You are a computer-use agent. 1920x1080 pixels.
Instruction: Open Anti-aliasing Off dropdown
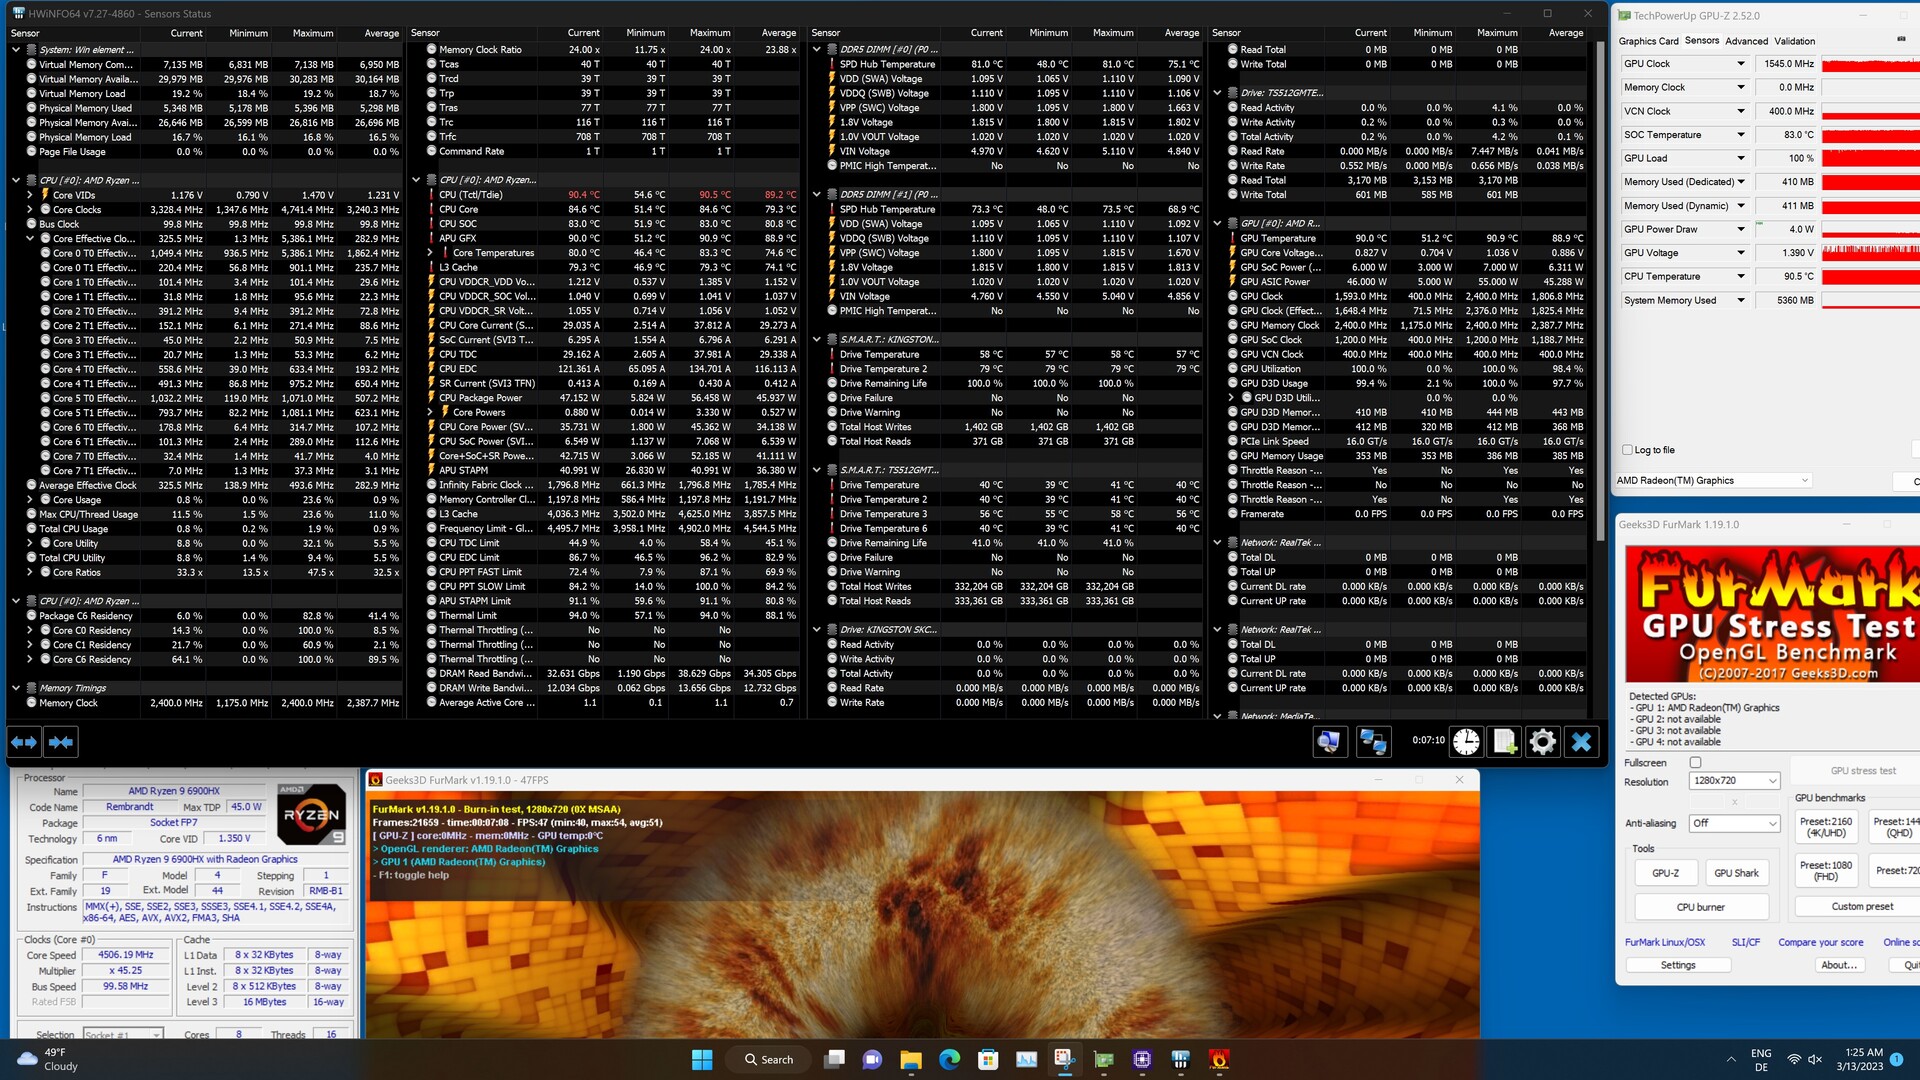coord(1734,823)
